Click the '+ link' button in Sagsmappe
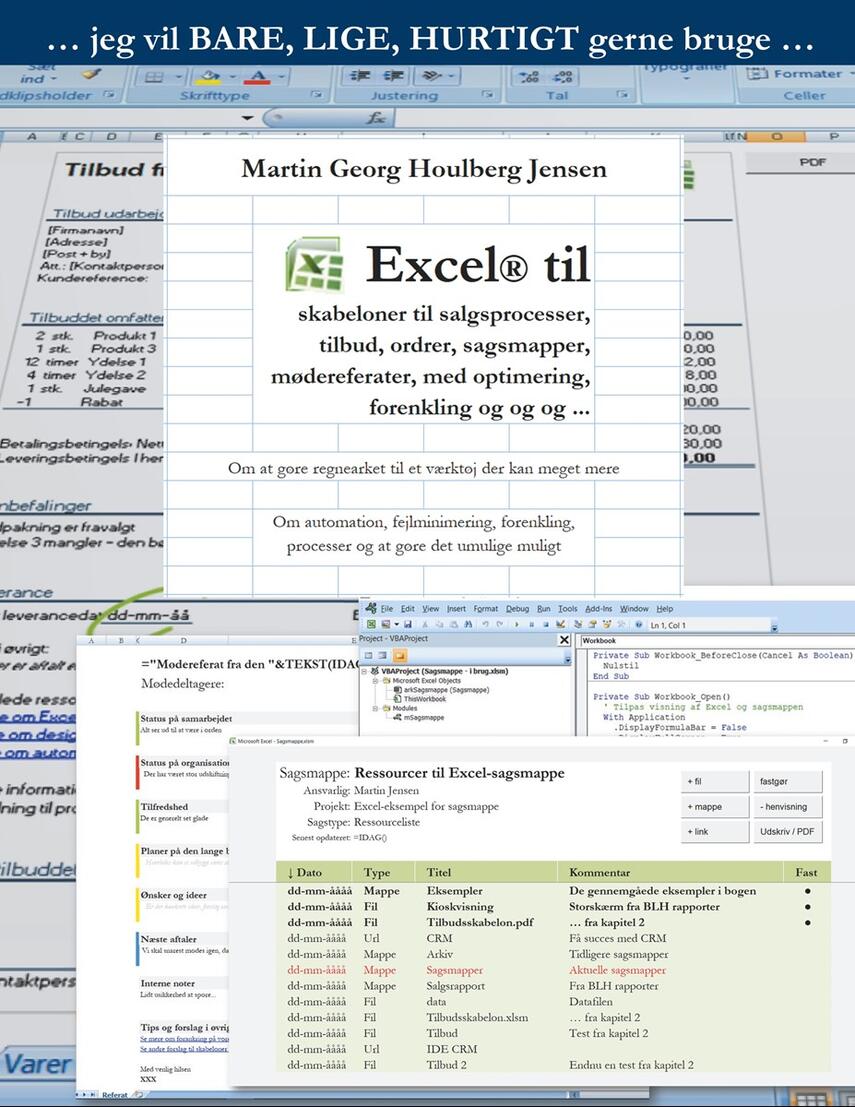The image size is (855, 1107). pos(715,832)
